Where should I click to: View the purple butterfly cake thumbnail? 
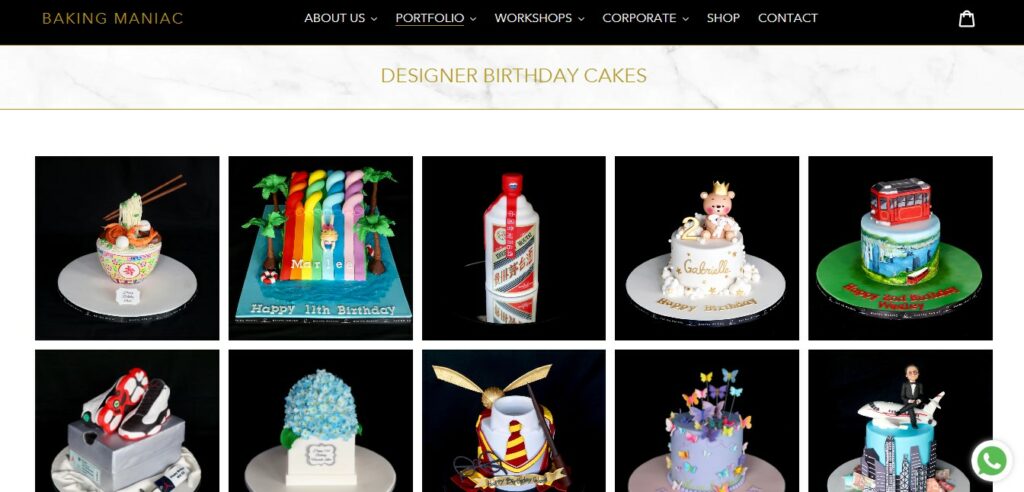tap(707, 421)
